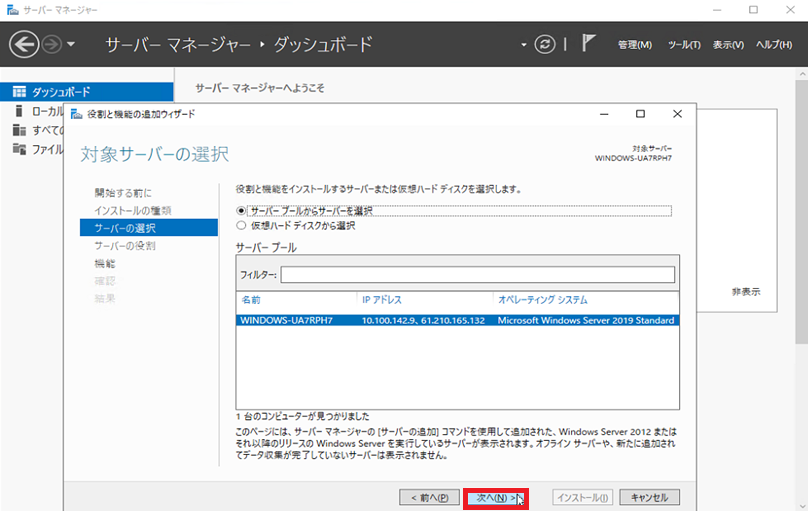Go to 開始する前に wizard step
This screenshot has width=808, height=511.
[x=123, y=193]
